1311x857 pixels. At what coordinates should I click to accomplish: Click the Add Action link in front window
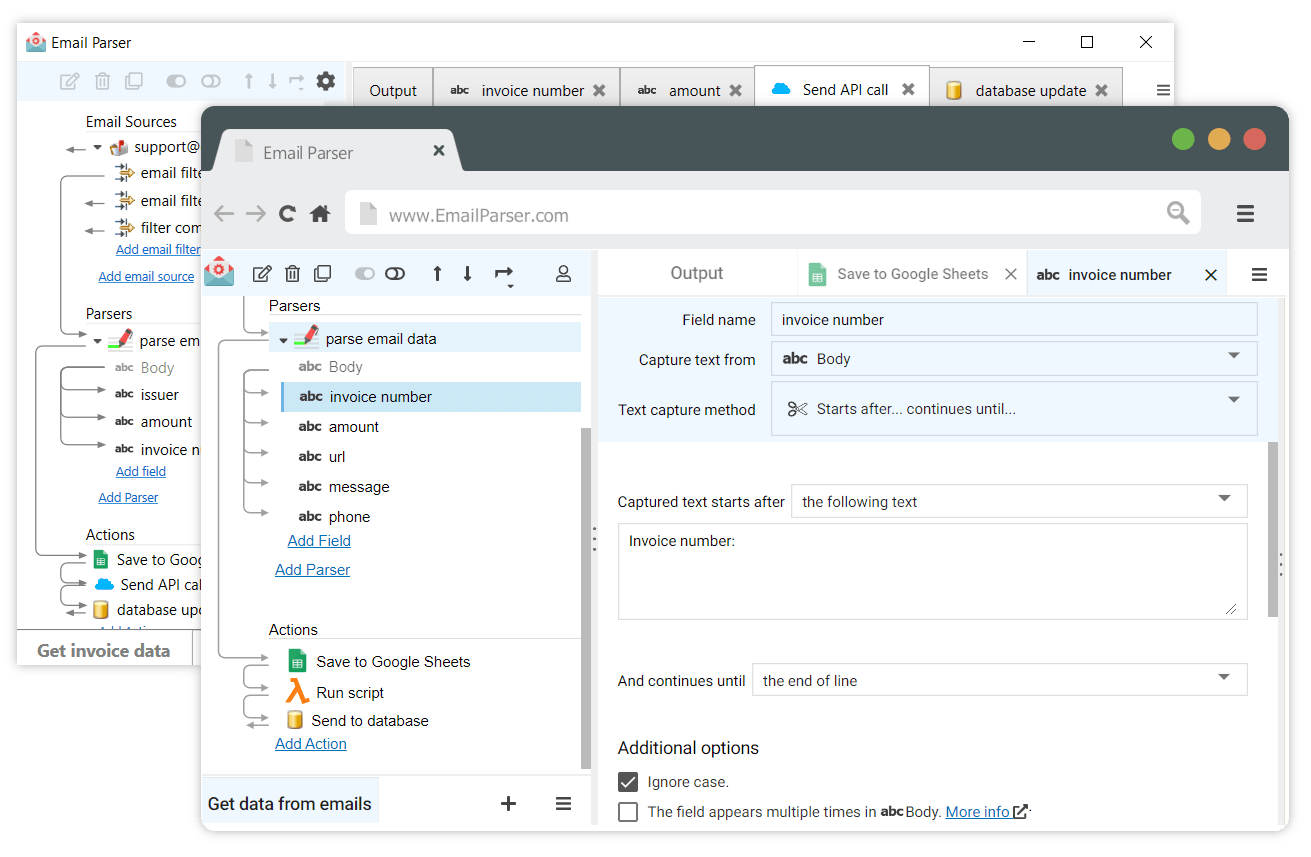(311, 744)
